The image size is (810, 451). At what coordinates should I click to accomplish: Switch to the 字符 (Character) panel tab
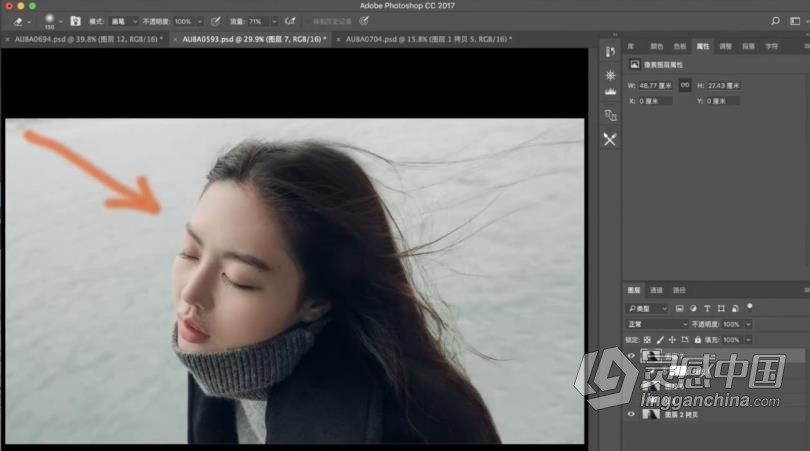click(x=771, y=46)
